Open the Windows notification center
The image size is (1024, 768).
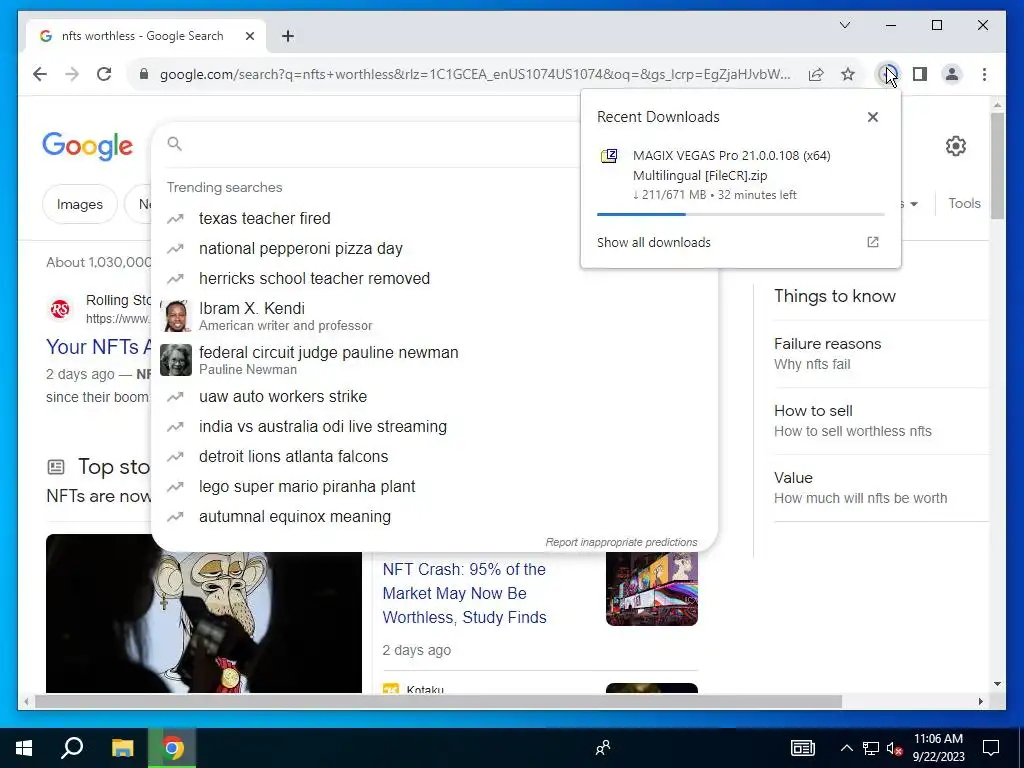pos(991,748)
